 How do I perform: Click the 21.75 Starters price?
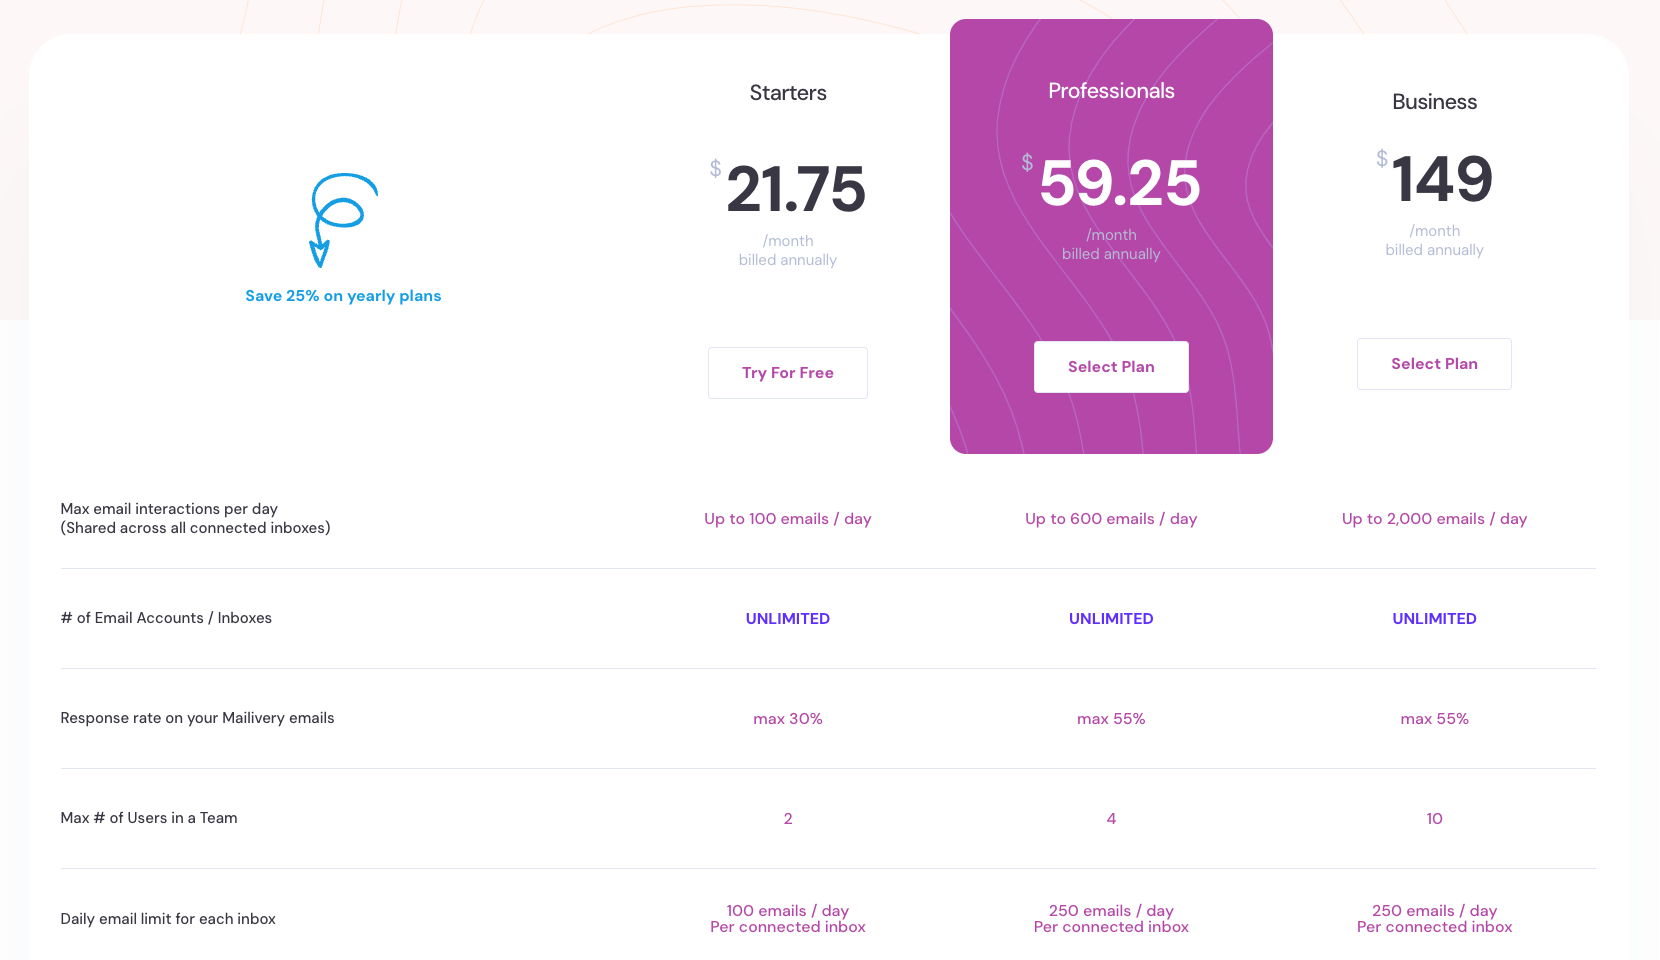[795, 189]
